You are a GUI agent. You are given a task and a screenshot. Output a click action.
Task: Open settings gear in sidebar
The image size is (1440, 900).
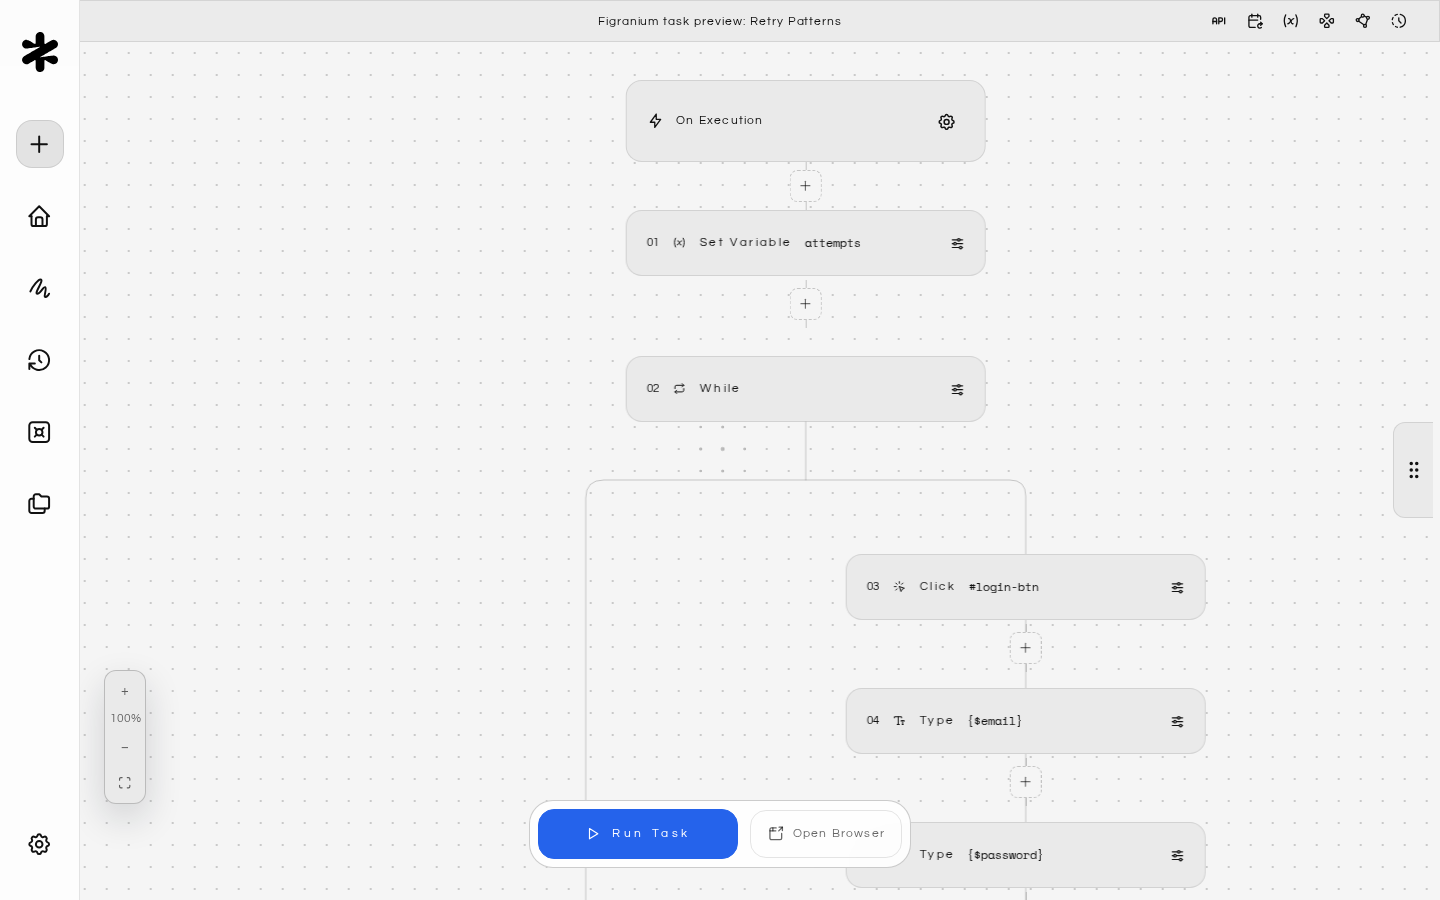[x=39, y=844]
